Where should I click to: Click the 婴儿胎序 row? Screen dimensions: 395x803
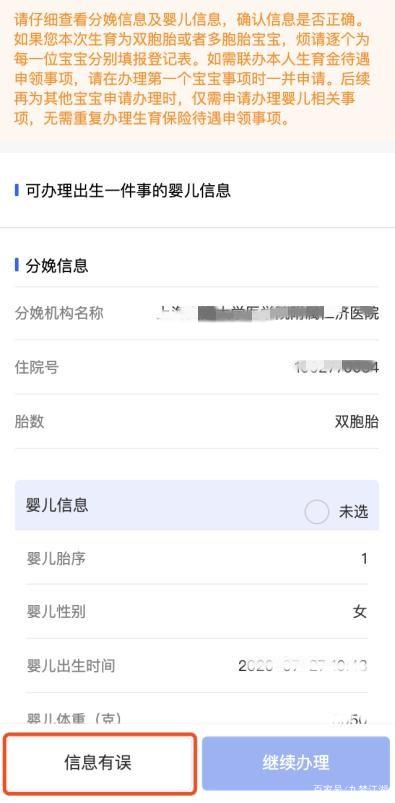tap(197, 558)
